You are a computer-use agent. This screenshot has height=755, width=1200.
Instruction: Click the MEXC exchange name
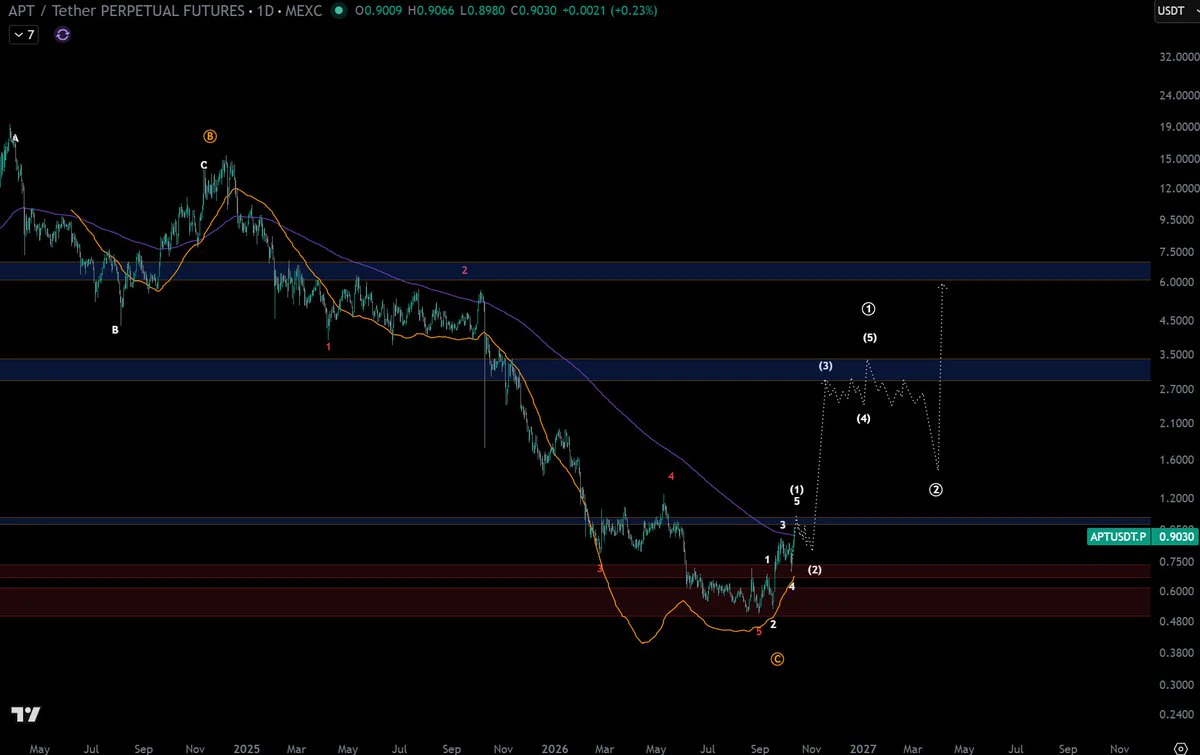pyautogui.click(x=305, y=12)
